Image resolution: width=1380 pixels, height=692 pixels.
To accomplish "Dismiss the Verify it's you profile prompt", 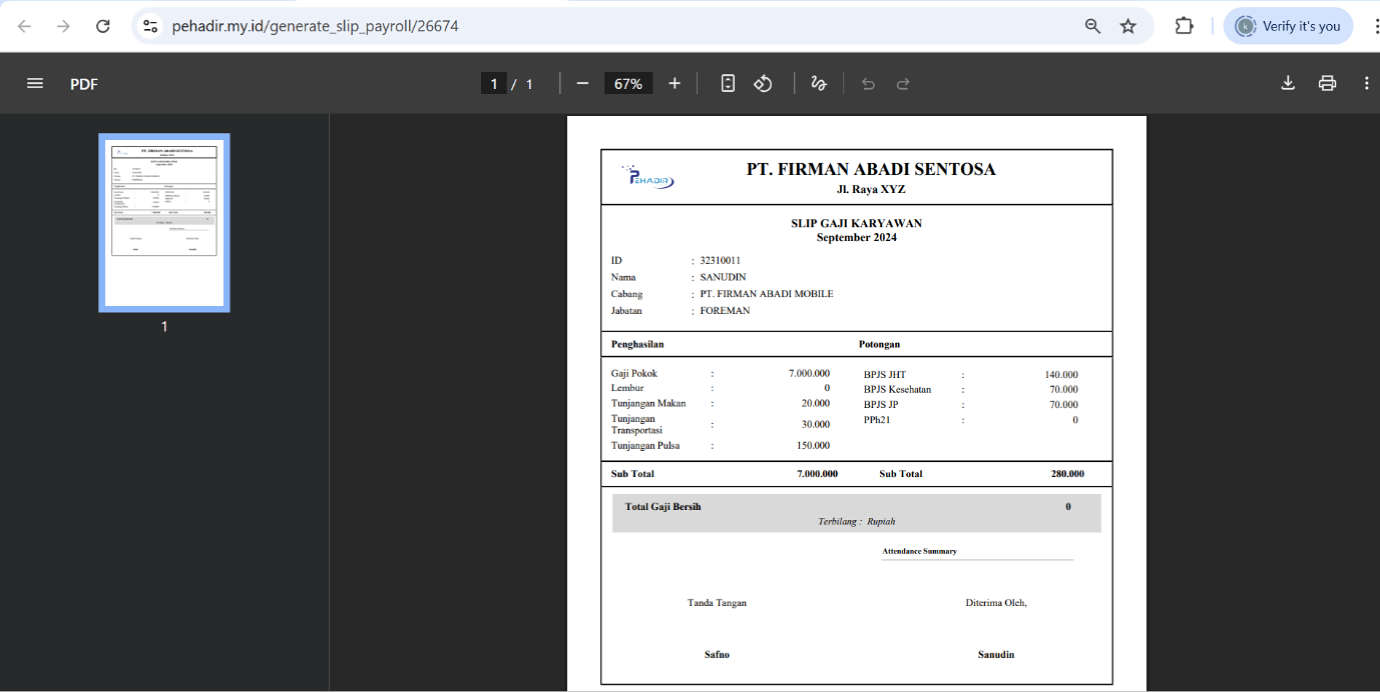I will (1288, 25).
